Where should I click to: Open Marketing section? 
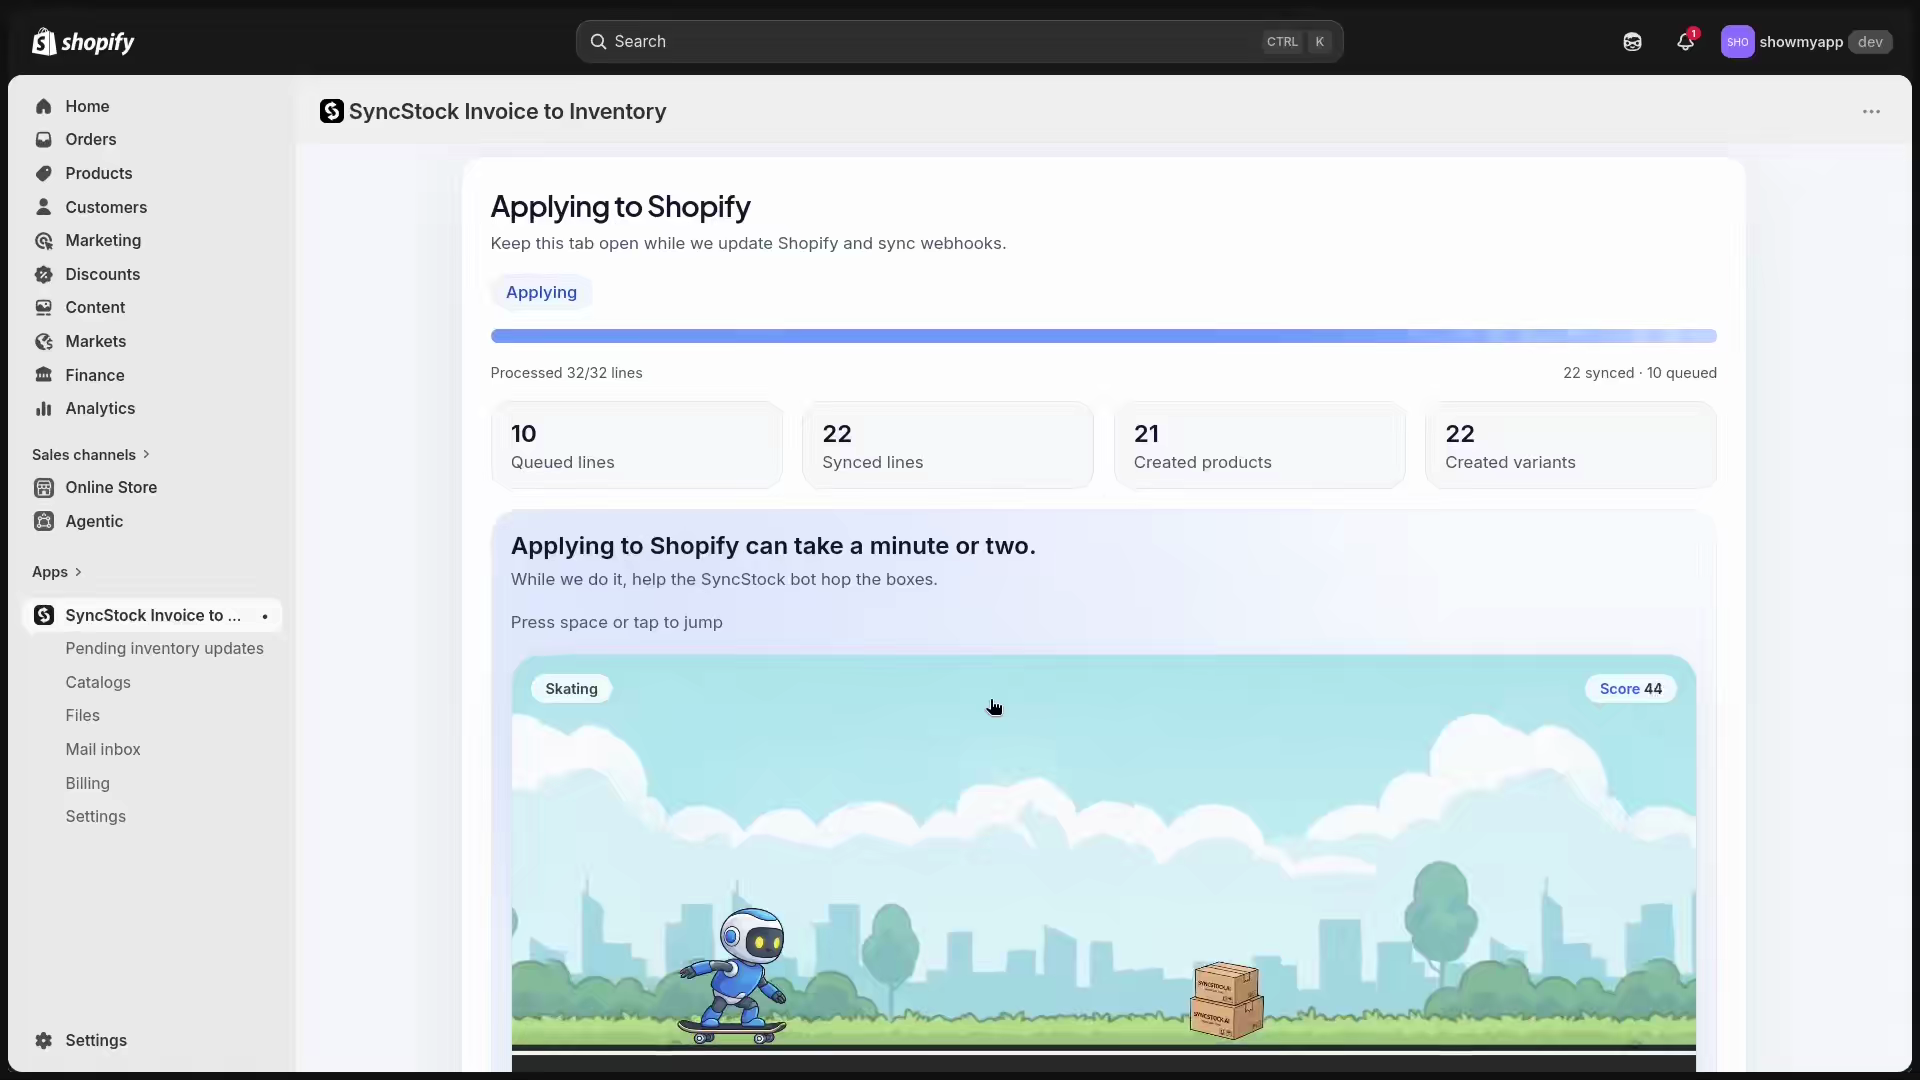(103, 241)
